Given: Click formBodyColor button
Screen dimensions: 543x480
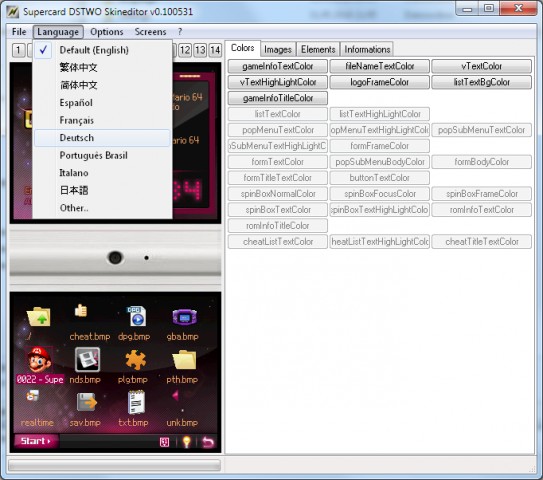Looking at the screenshot, I should [482, 162].
